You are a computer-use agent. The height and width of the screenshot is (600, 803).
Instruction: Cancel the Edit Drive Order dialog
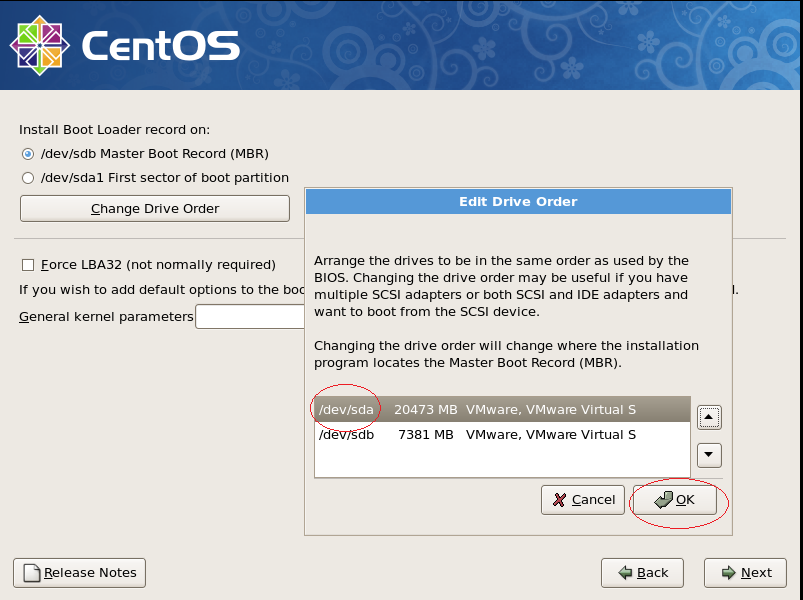pyautogui.click(x=583, y=500)
